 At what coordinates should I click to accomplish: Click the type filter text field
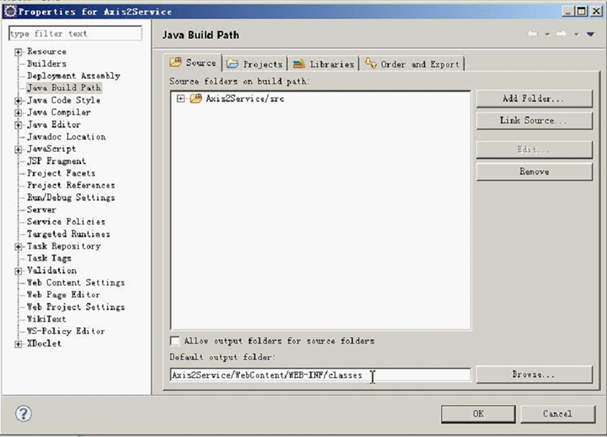coord(75,33)
